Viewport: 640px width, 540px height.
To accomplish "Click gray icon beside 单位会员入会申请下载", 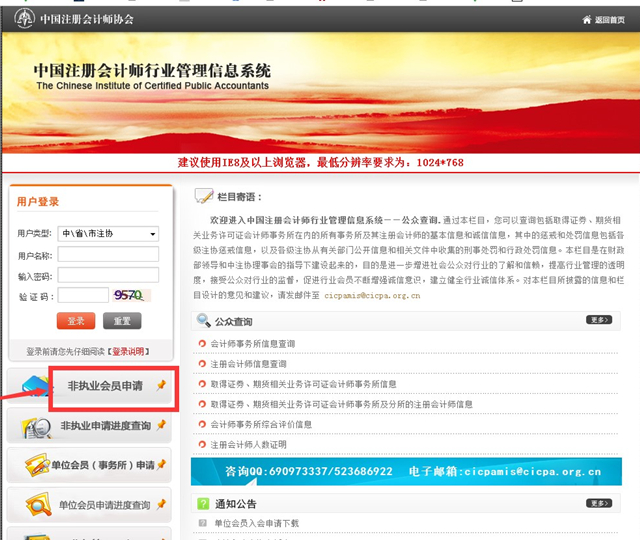I will coord(202,523).
